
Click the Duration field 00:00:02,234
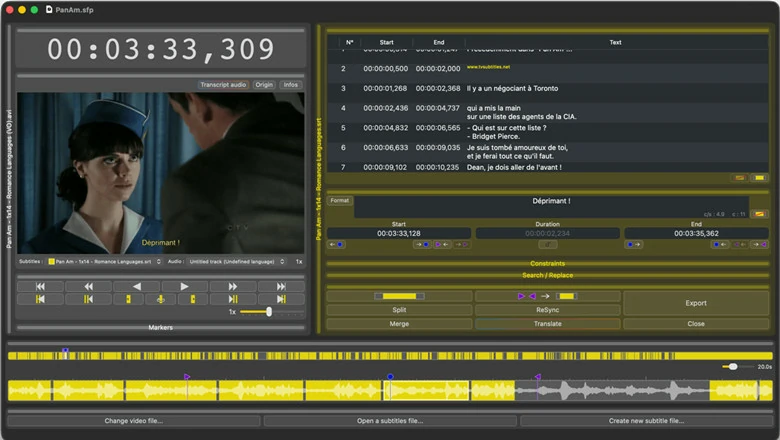pyautogui.click(x=547, y=233)
